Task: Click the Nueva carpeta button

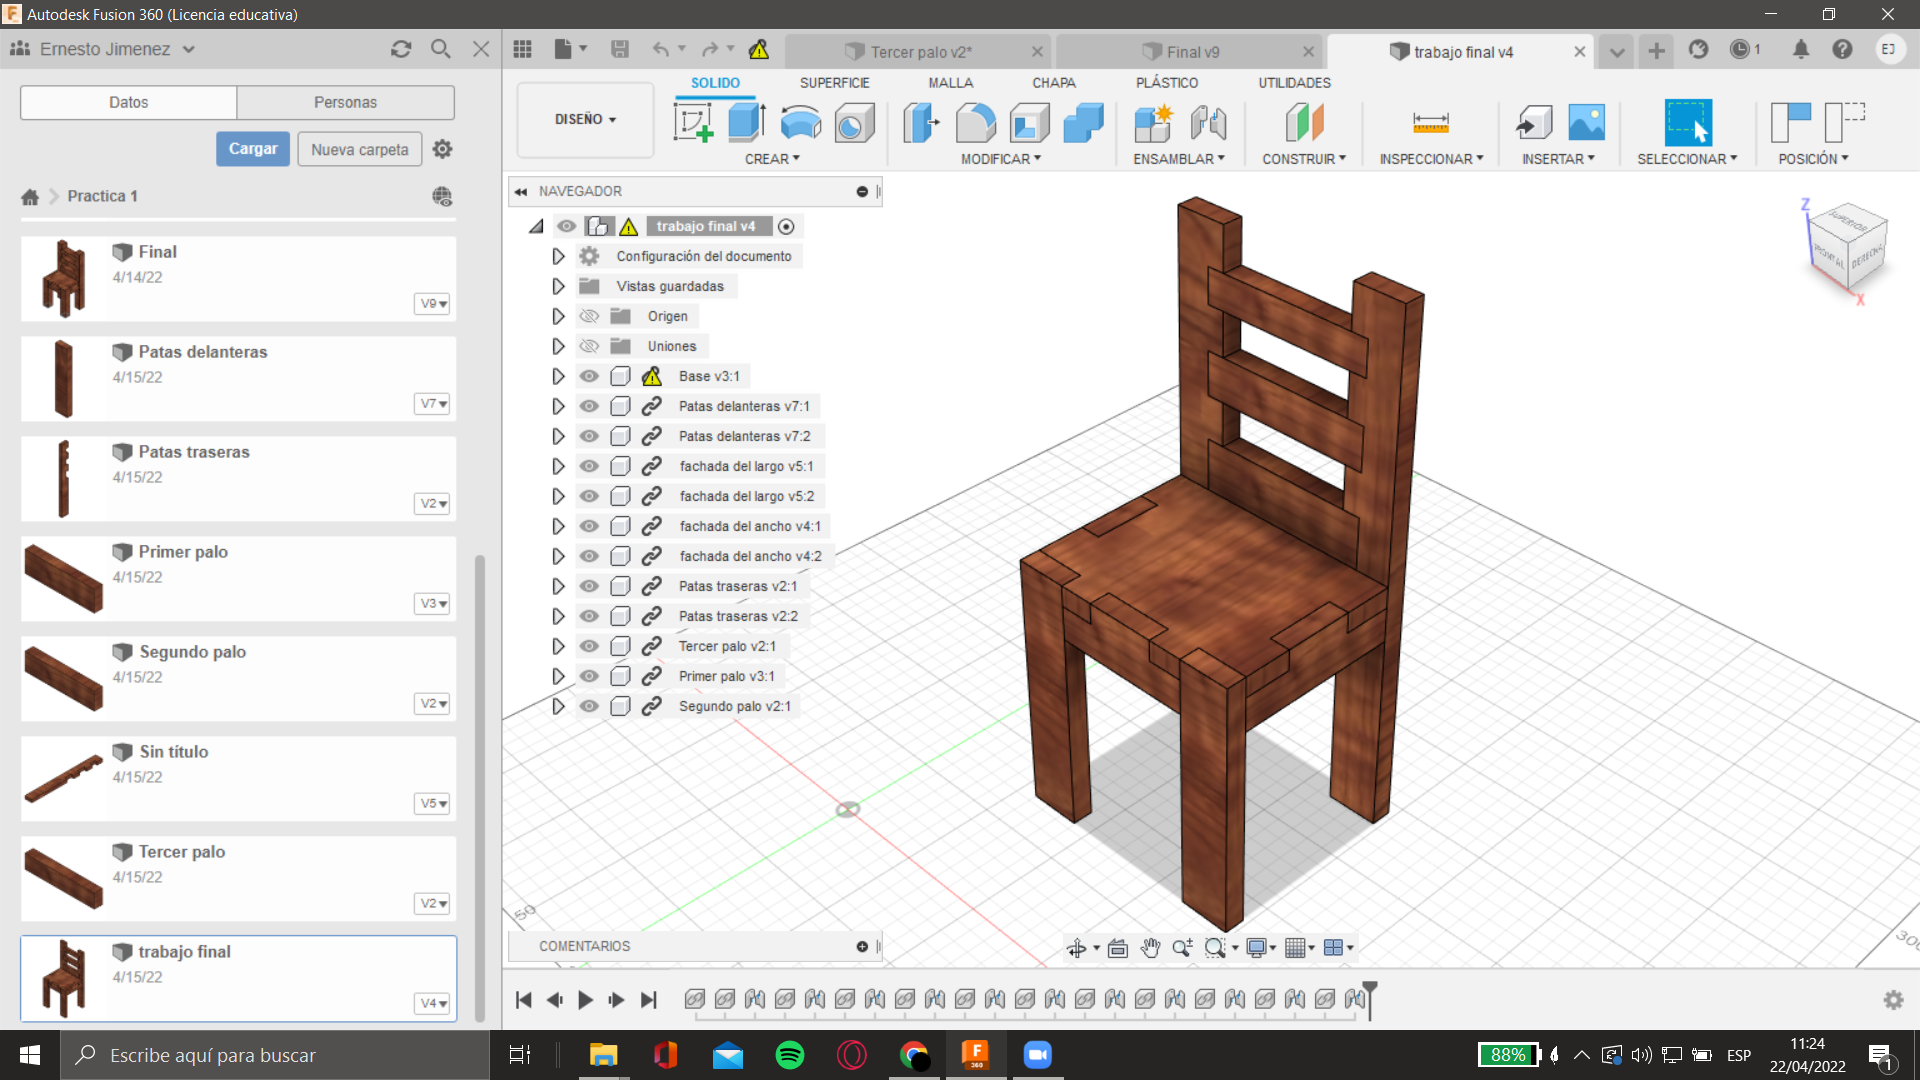Action: (359, 149)
